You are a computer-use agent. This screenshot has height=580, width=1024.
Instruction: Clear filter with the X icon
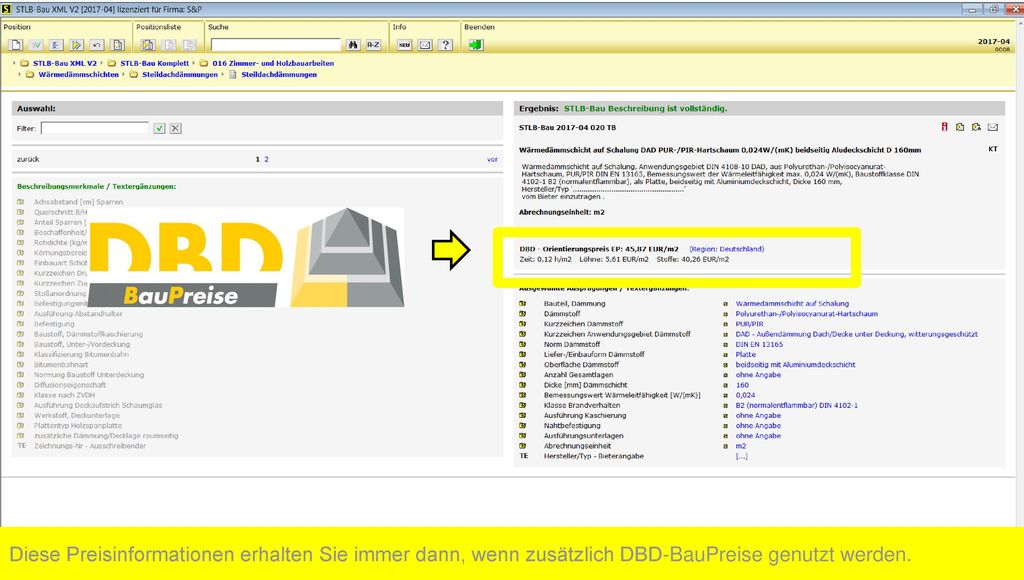[176, 129]
